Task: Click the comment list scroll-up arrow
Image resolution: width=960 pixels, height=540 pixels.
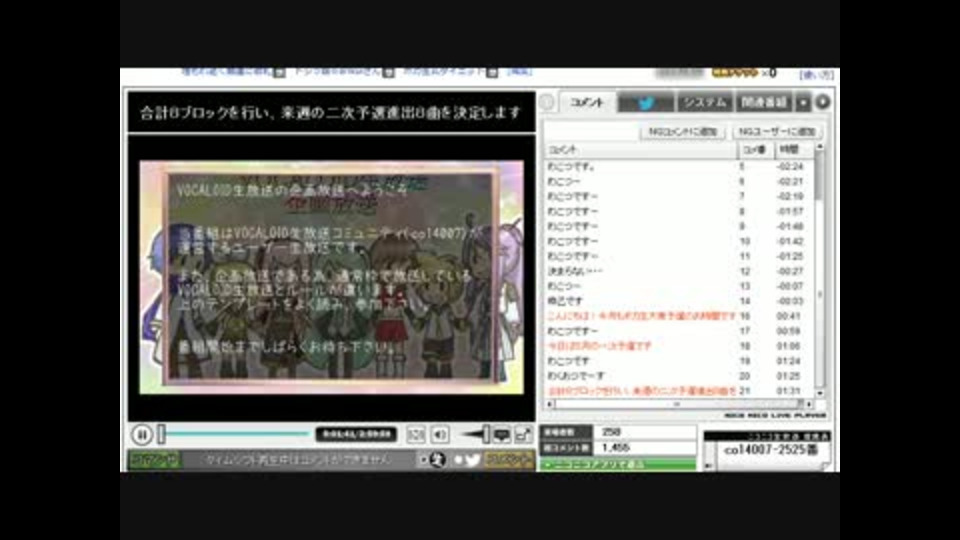Action: tap(820, 148)
